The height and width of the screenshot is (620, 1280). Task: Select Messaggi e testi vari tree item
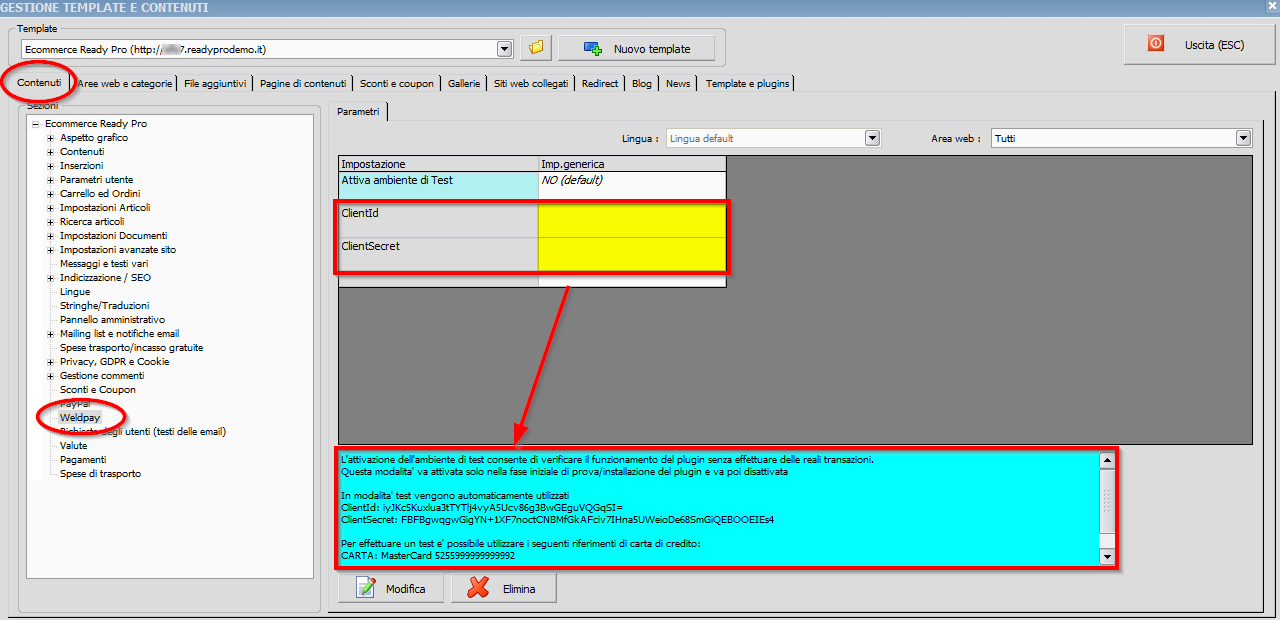104,264
